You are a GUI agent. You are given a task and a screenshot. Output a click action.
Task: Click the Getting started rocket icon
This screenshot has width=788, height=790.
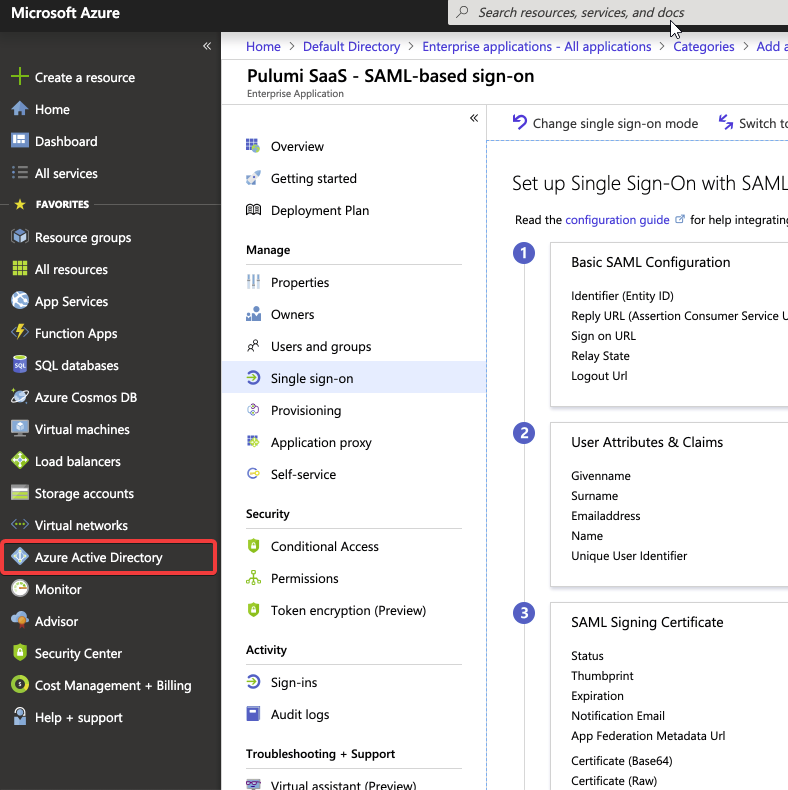(253, 178)
